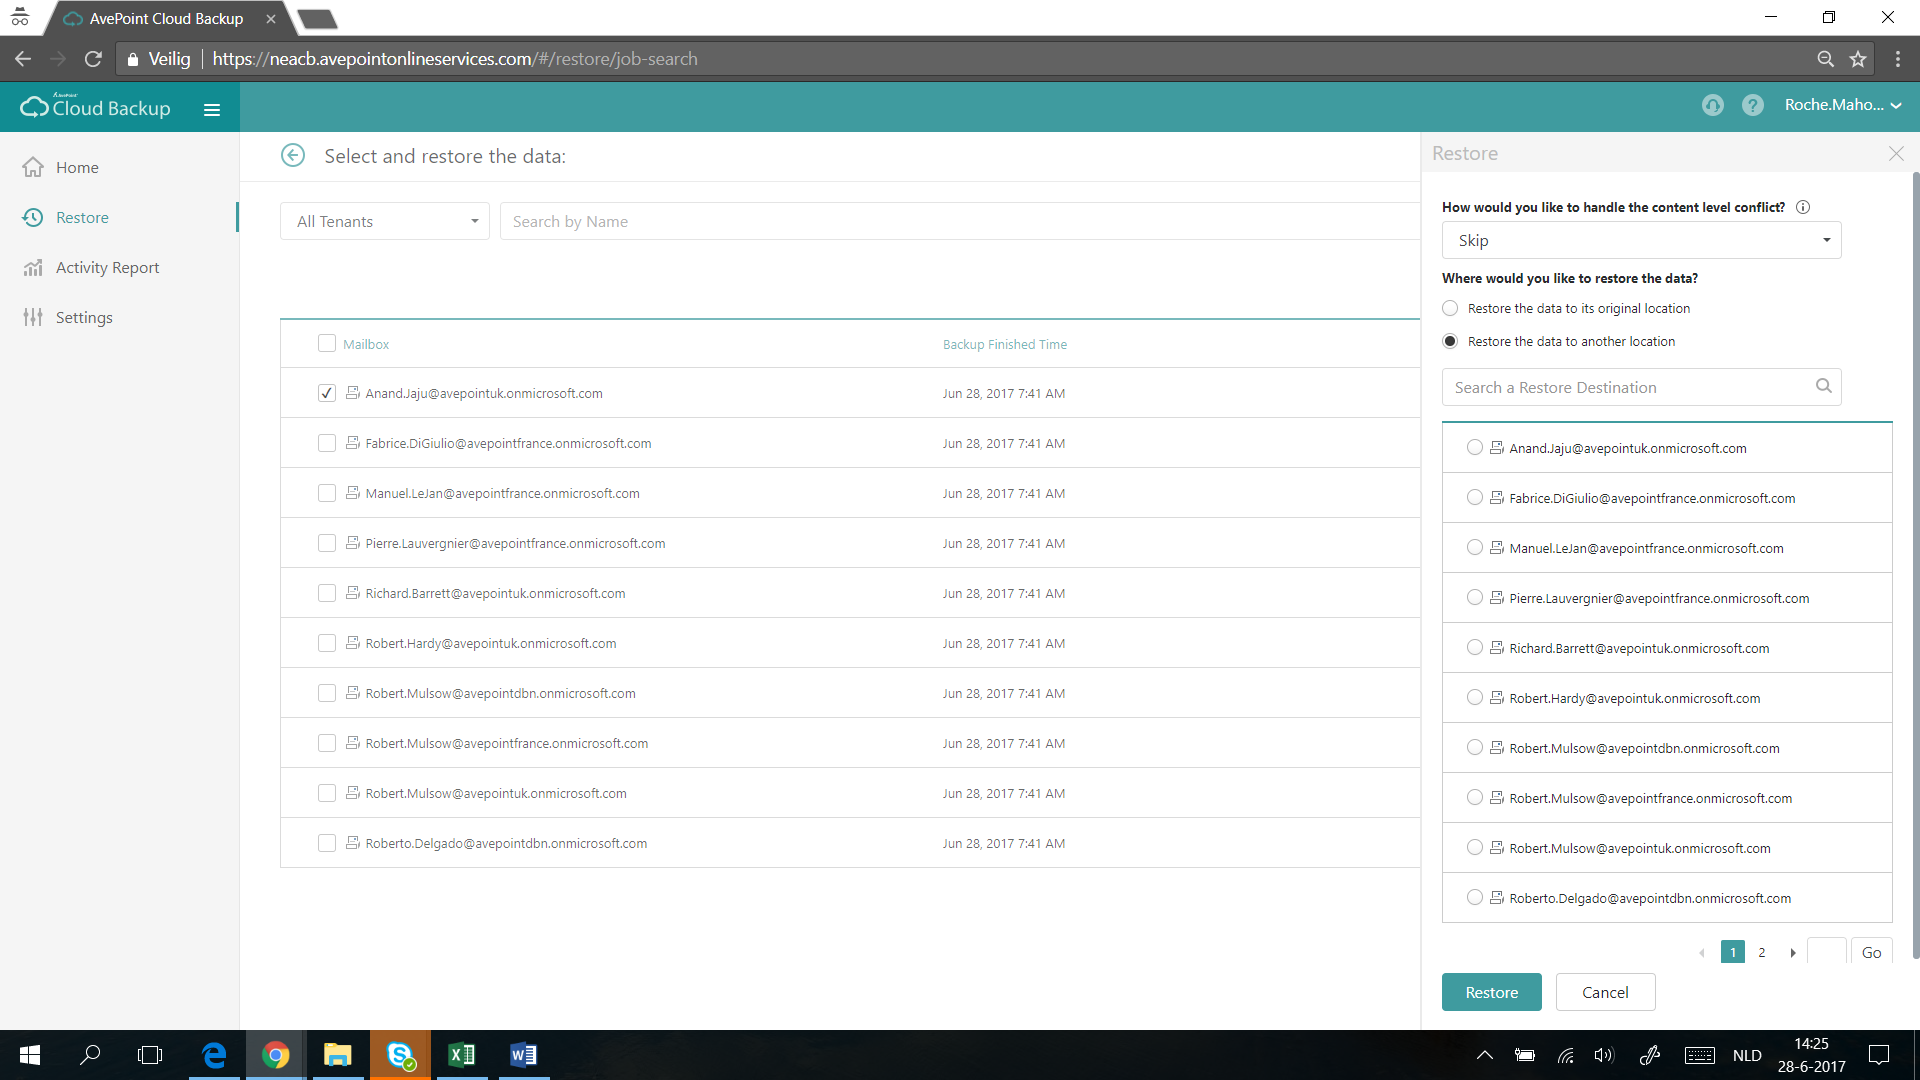Check Richard.Barrett mailbox checkbox
This screenshot has height=1080, width=1920.
click(x=326, y=593)
